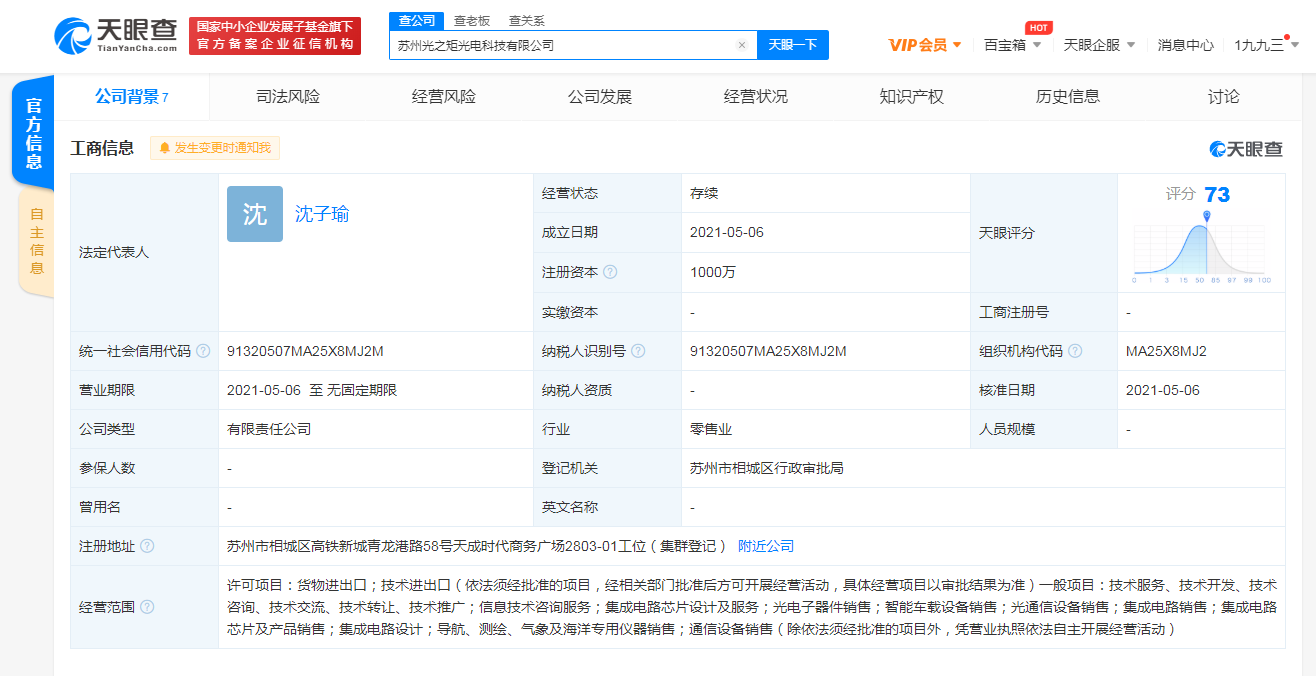Clear the search box with the × icon
The height and width of the screenshot is (676, 1316).
(x=741, y=45)
